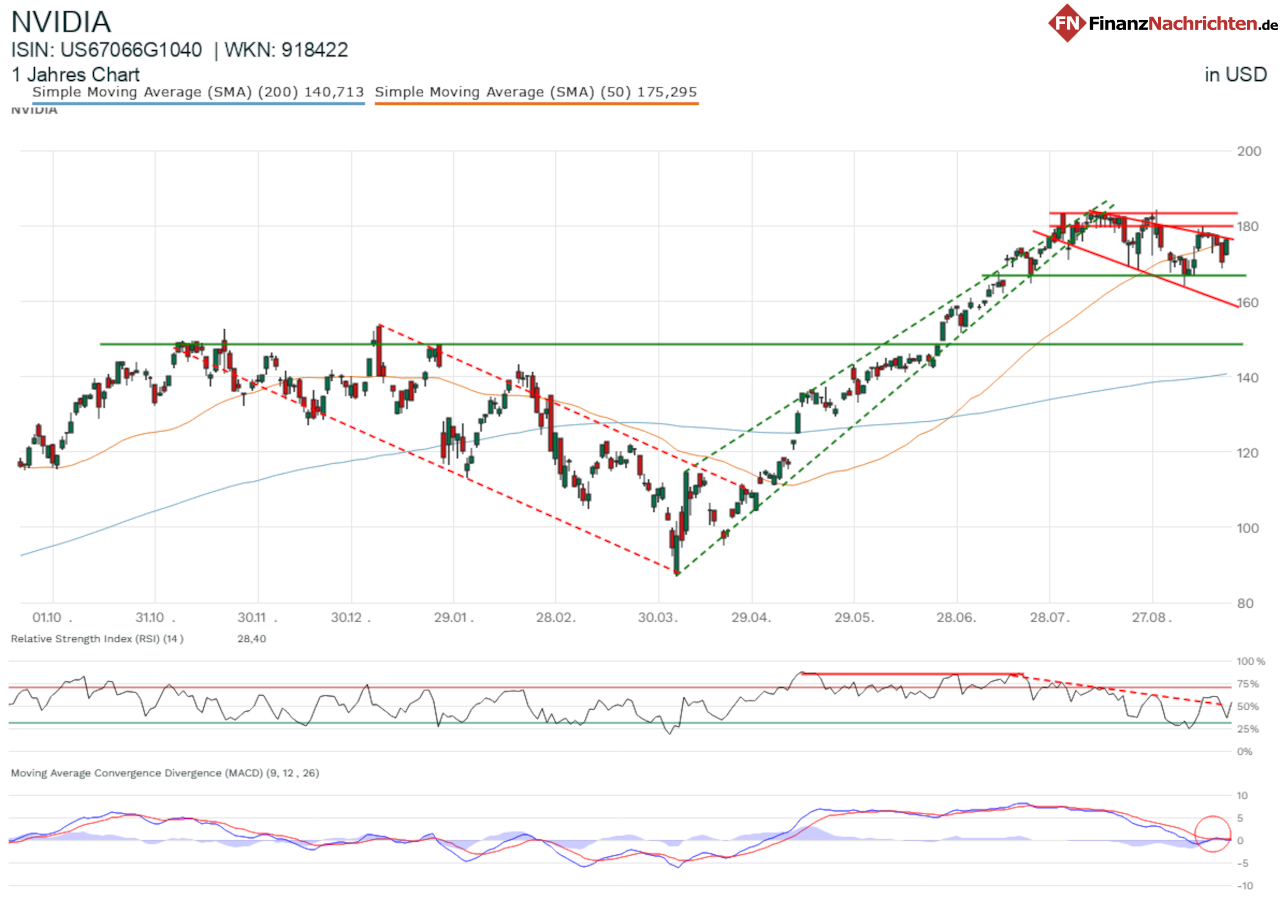Click the 30.03. date axis label
Screen dimensions: 1280x900
point(657,617)
